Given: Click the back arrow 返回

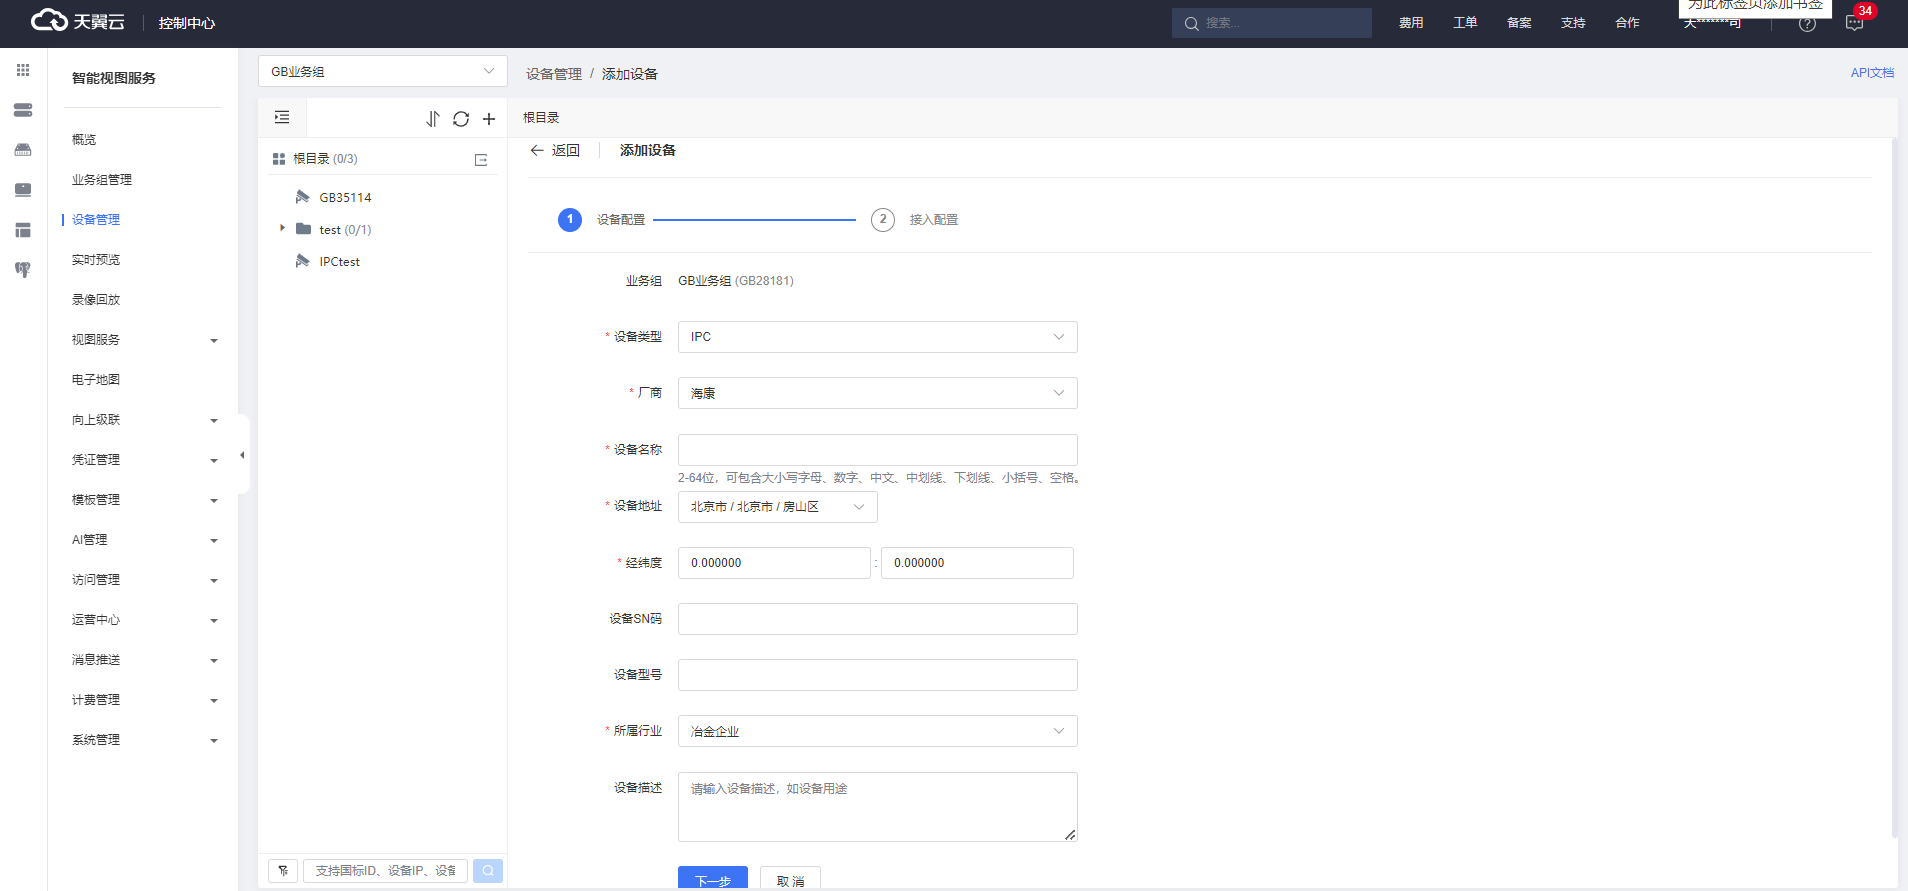Looking at the screenshot, I should click(555, 150).
